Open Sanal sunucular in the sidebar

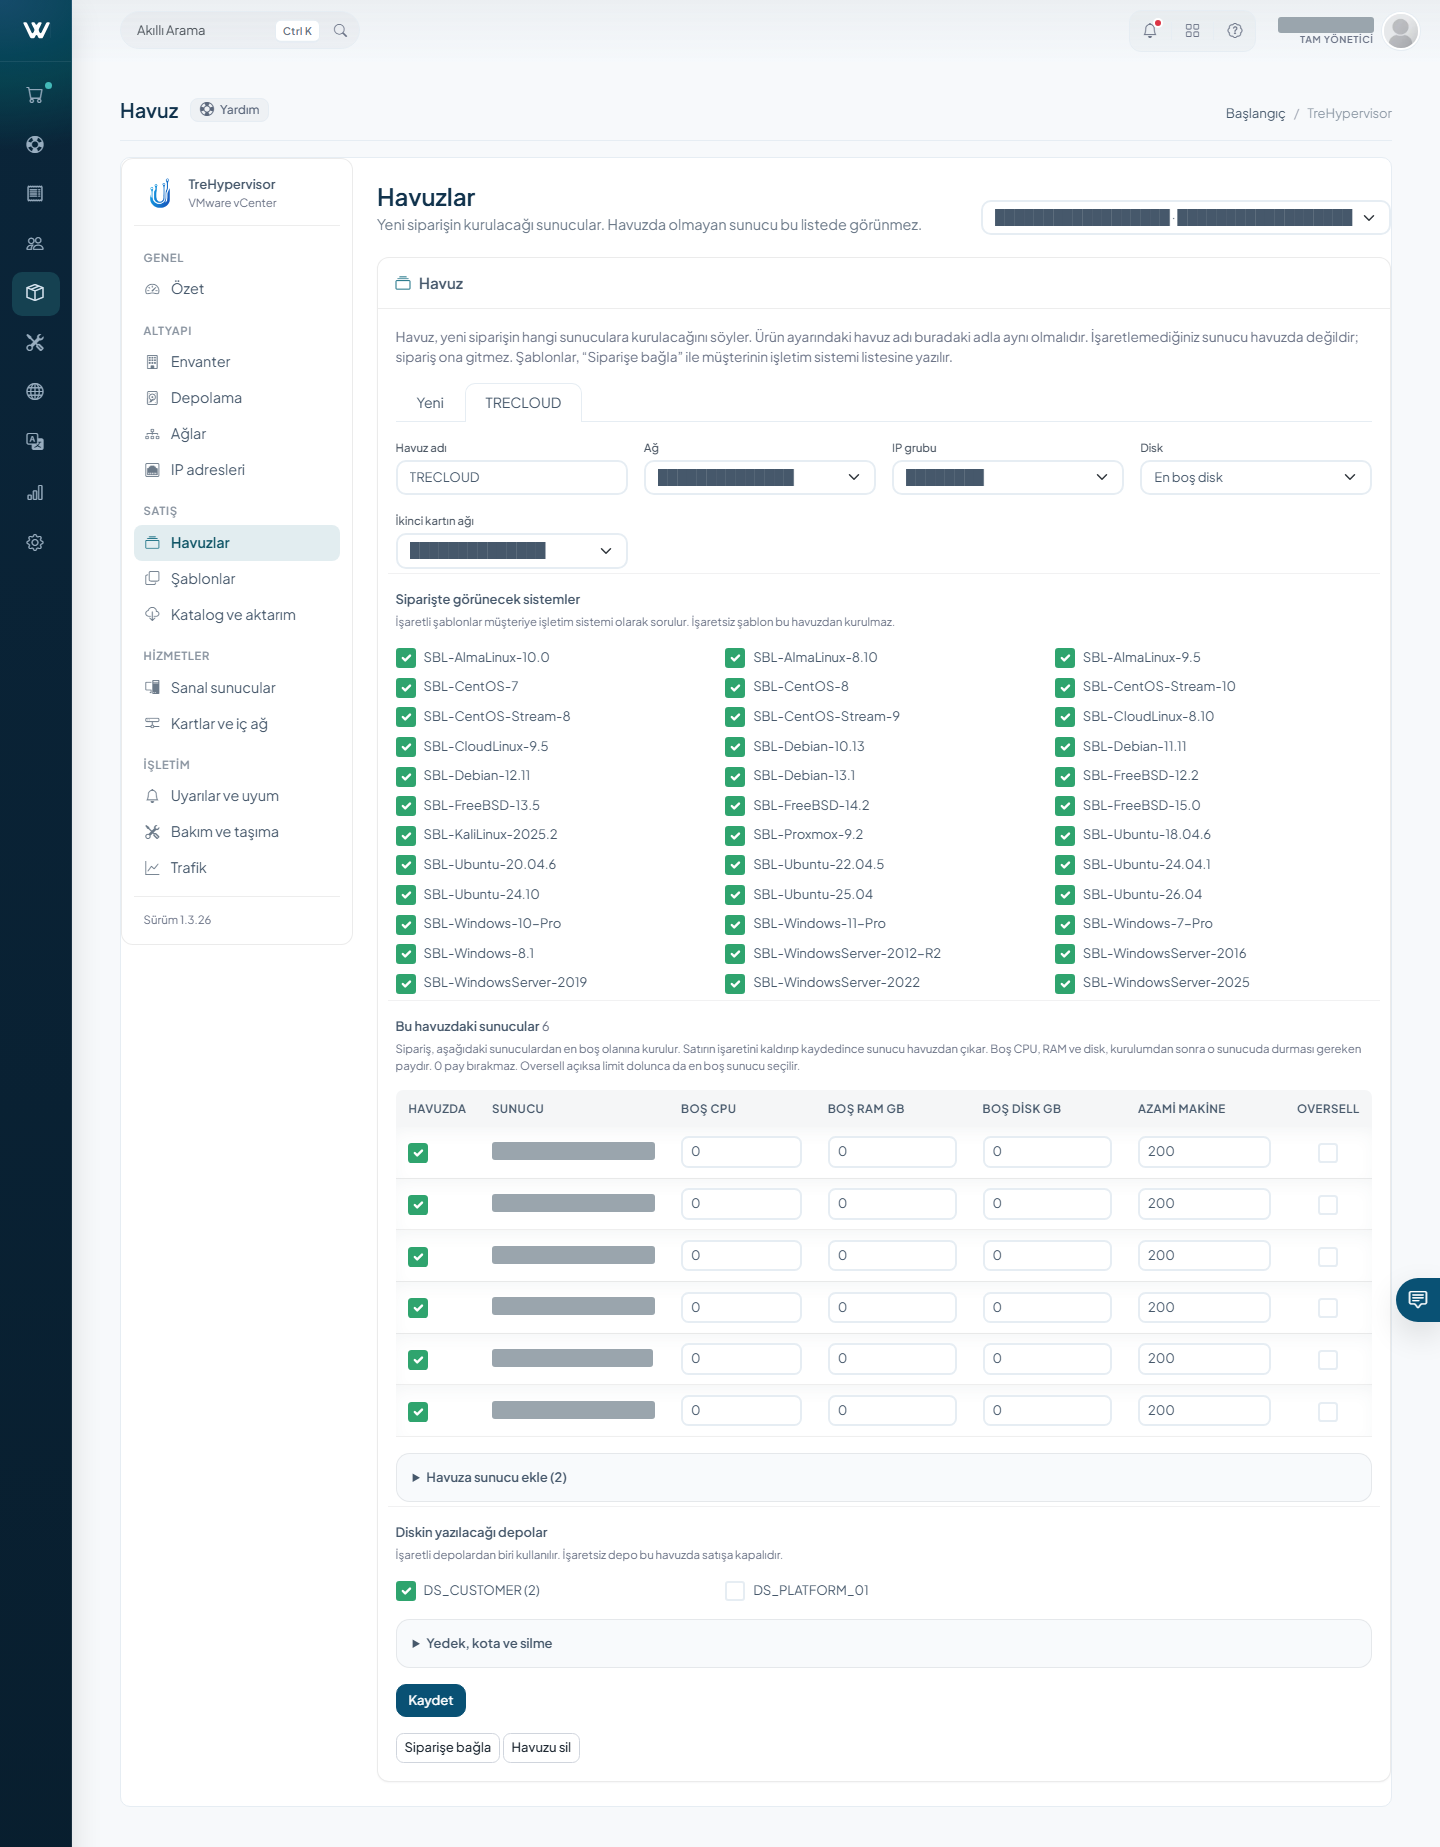point(237,688)
